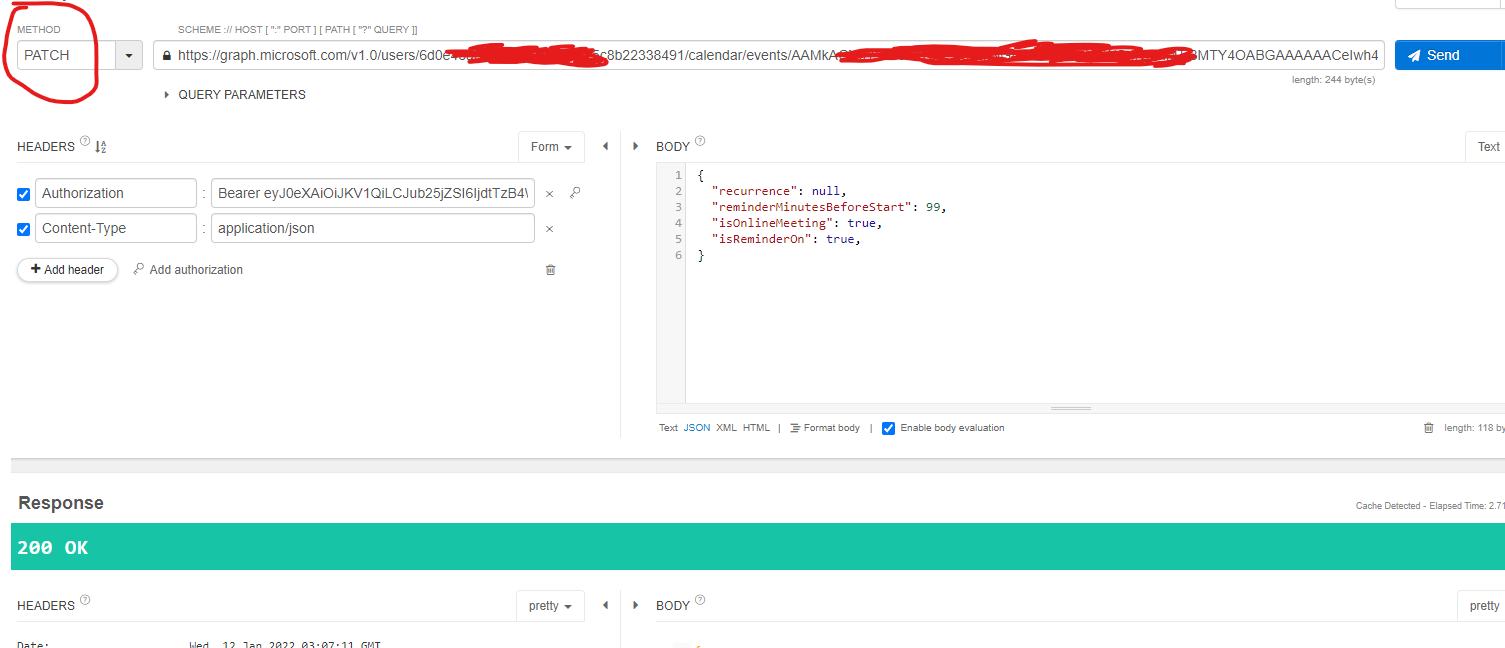Uncheck the Authorization header checkbox
Screen dimensions: 1505x648
[24, 194]
